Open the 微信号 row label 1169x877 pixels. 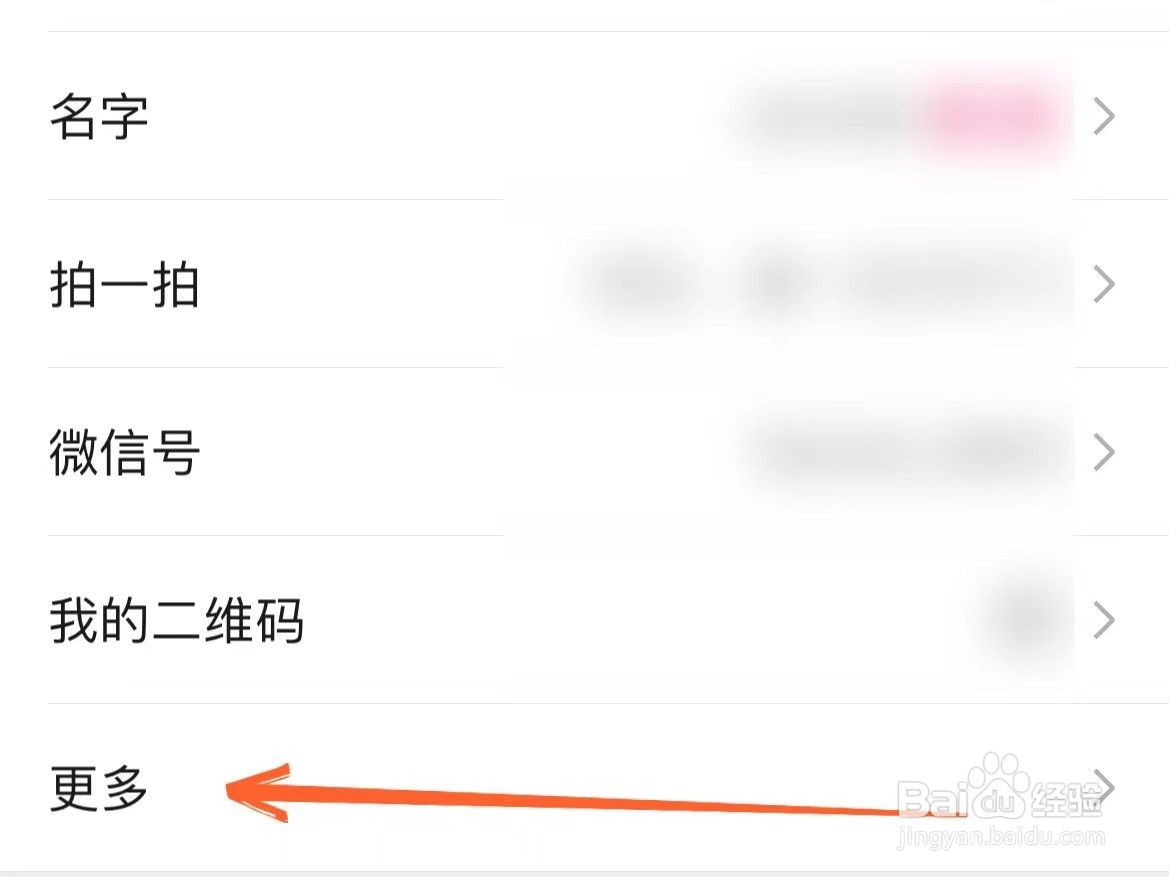tap(125, 453)
